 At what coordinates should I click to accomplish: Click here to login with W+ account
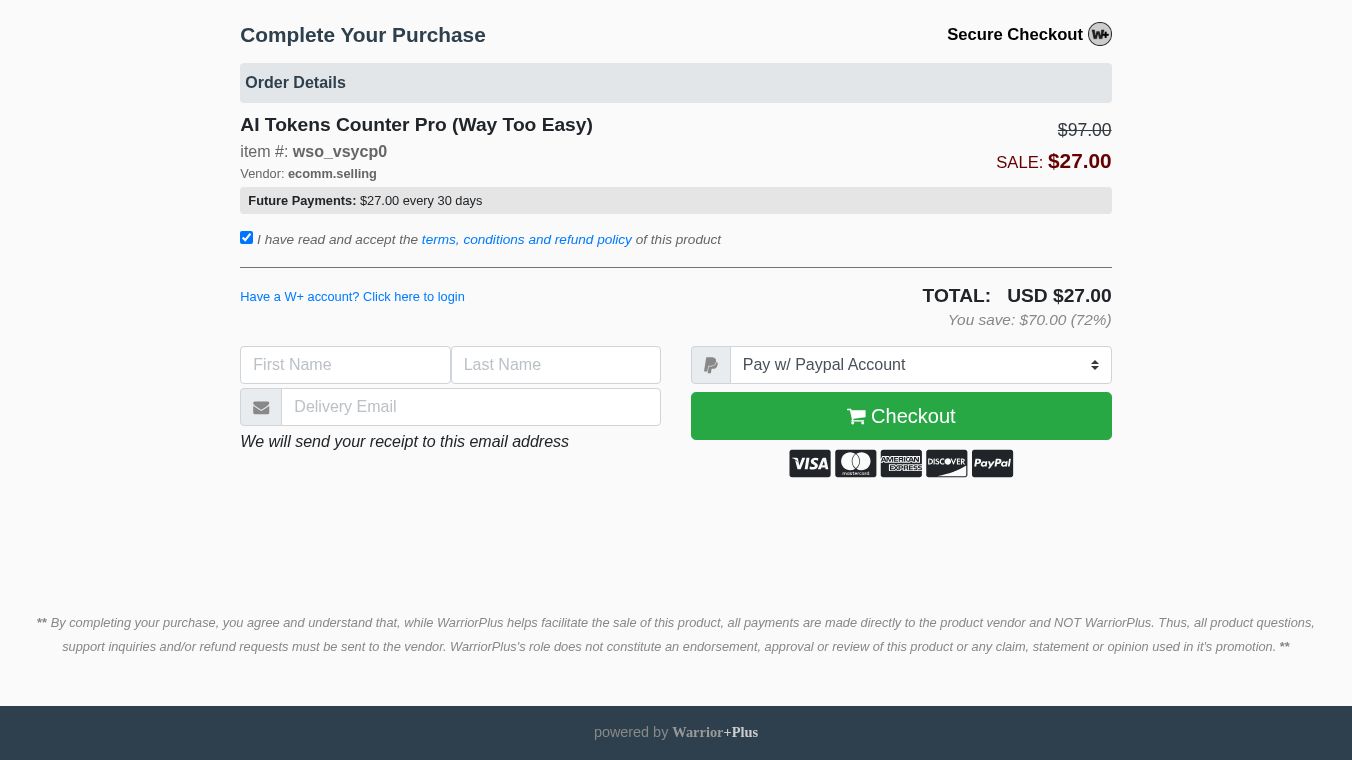click(x=352, y=296)
